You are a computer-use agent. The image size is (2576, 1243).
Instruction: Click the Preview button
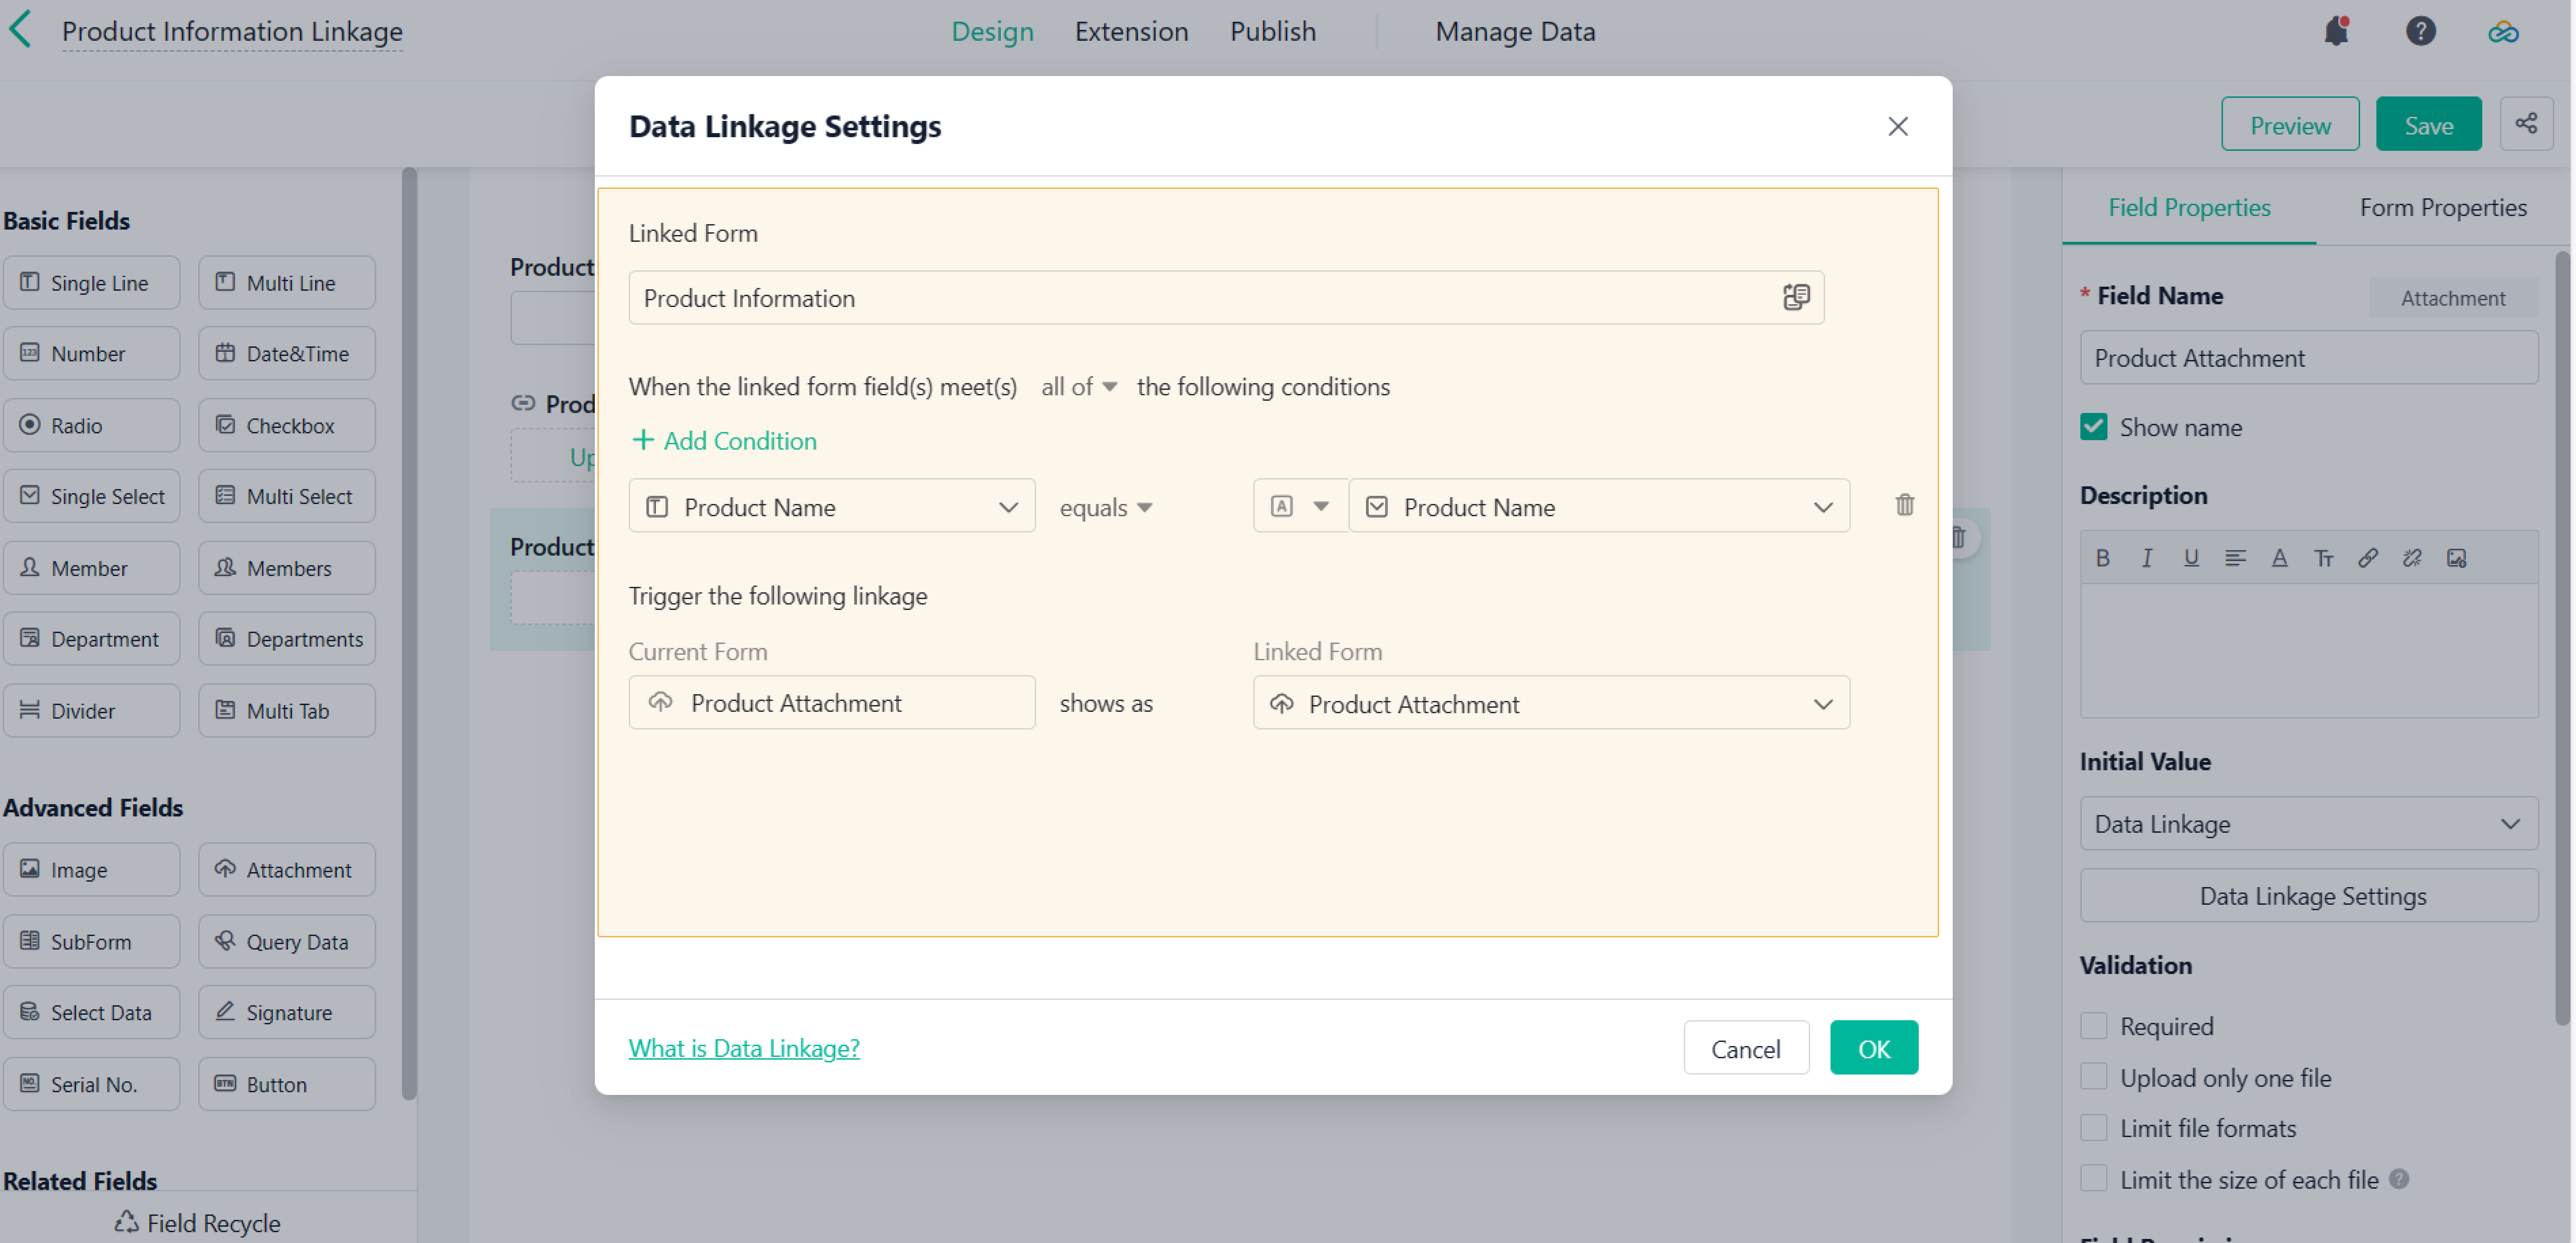(2290, 124)
